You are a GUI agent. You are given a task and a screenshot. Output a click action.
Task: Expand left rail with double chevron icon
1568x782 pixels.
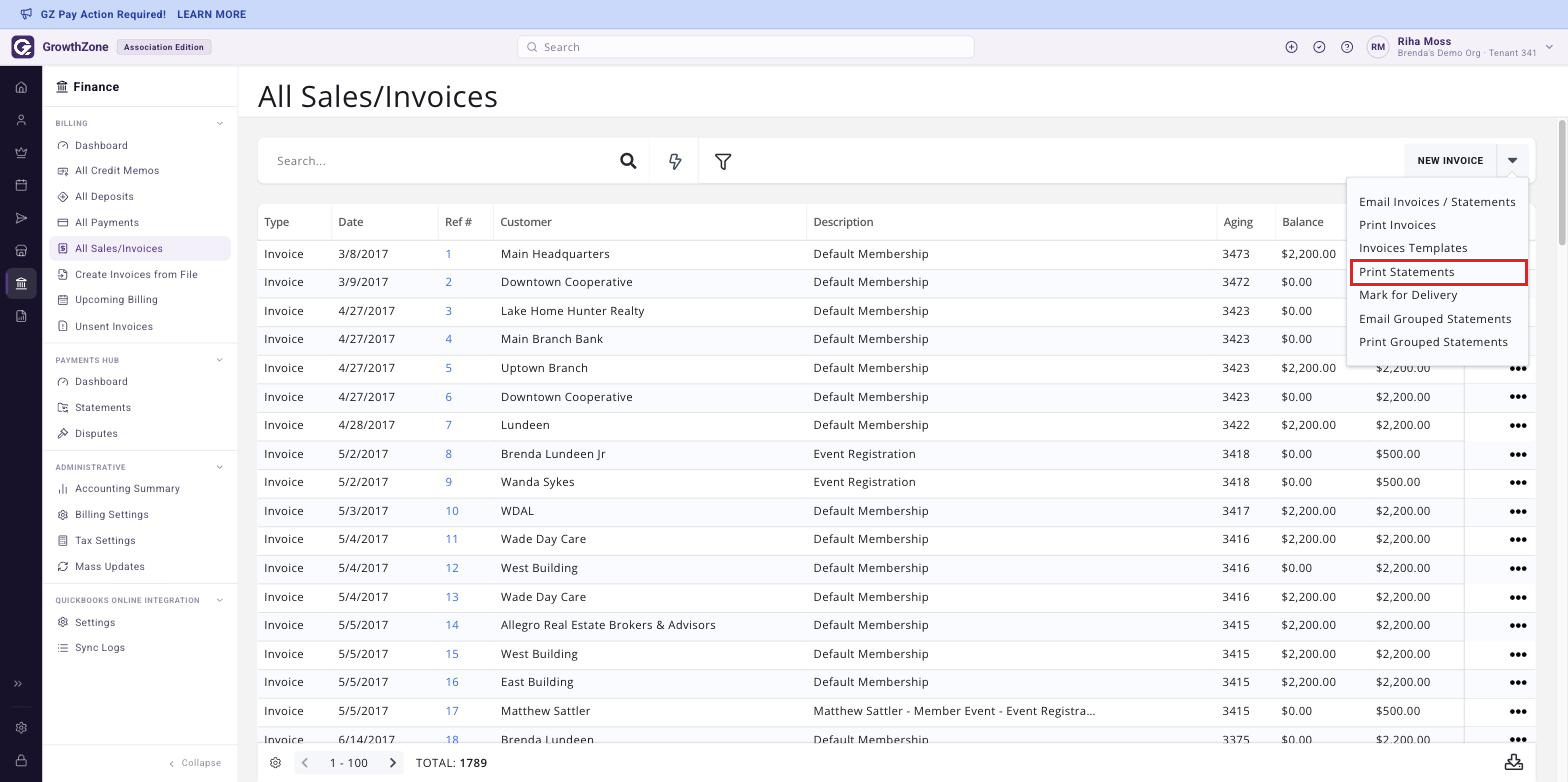pos(18,684)
